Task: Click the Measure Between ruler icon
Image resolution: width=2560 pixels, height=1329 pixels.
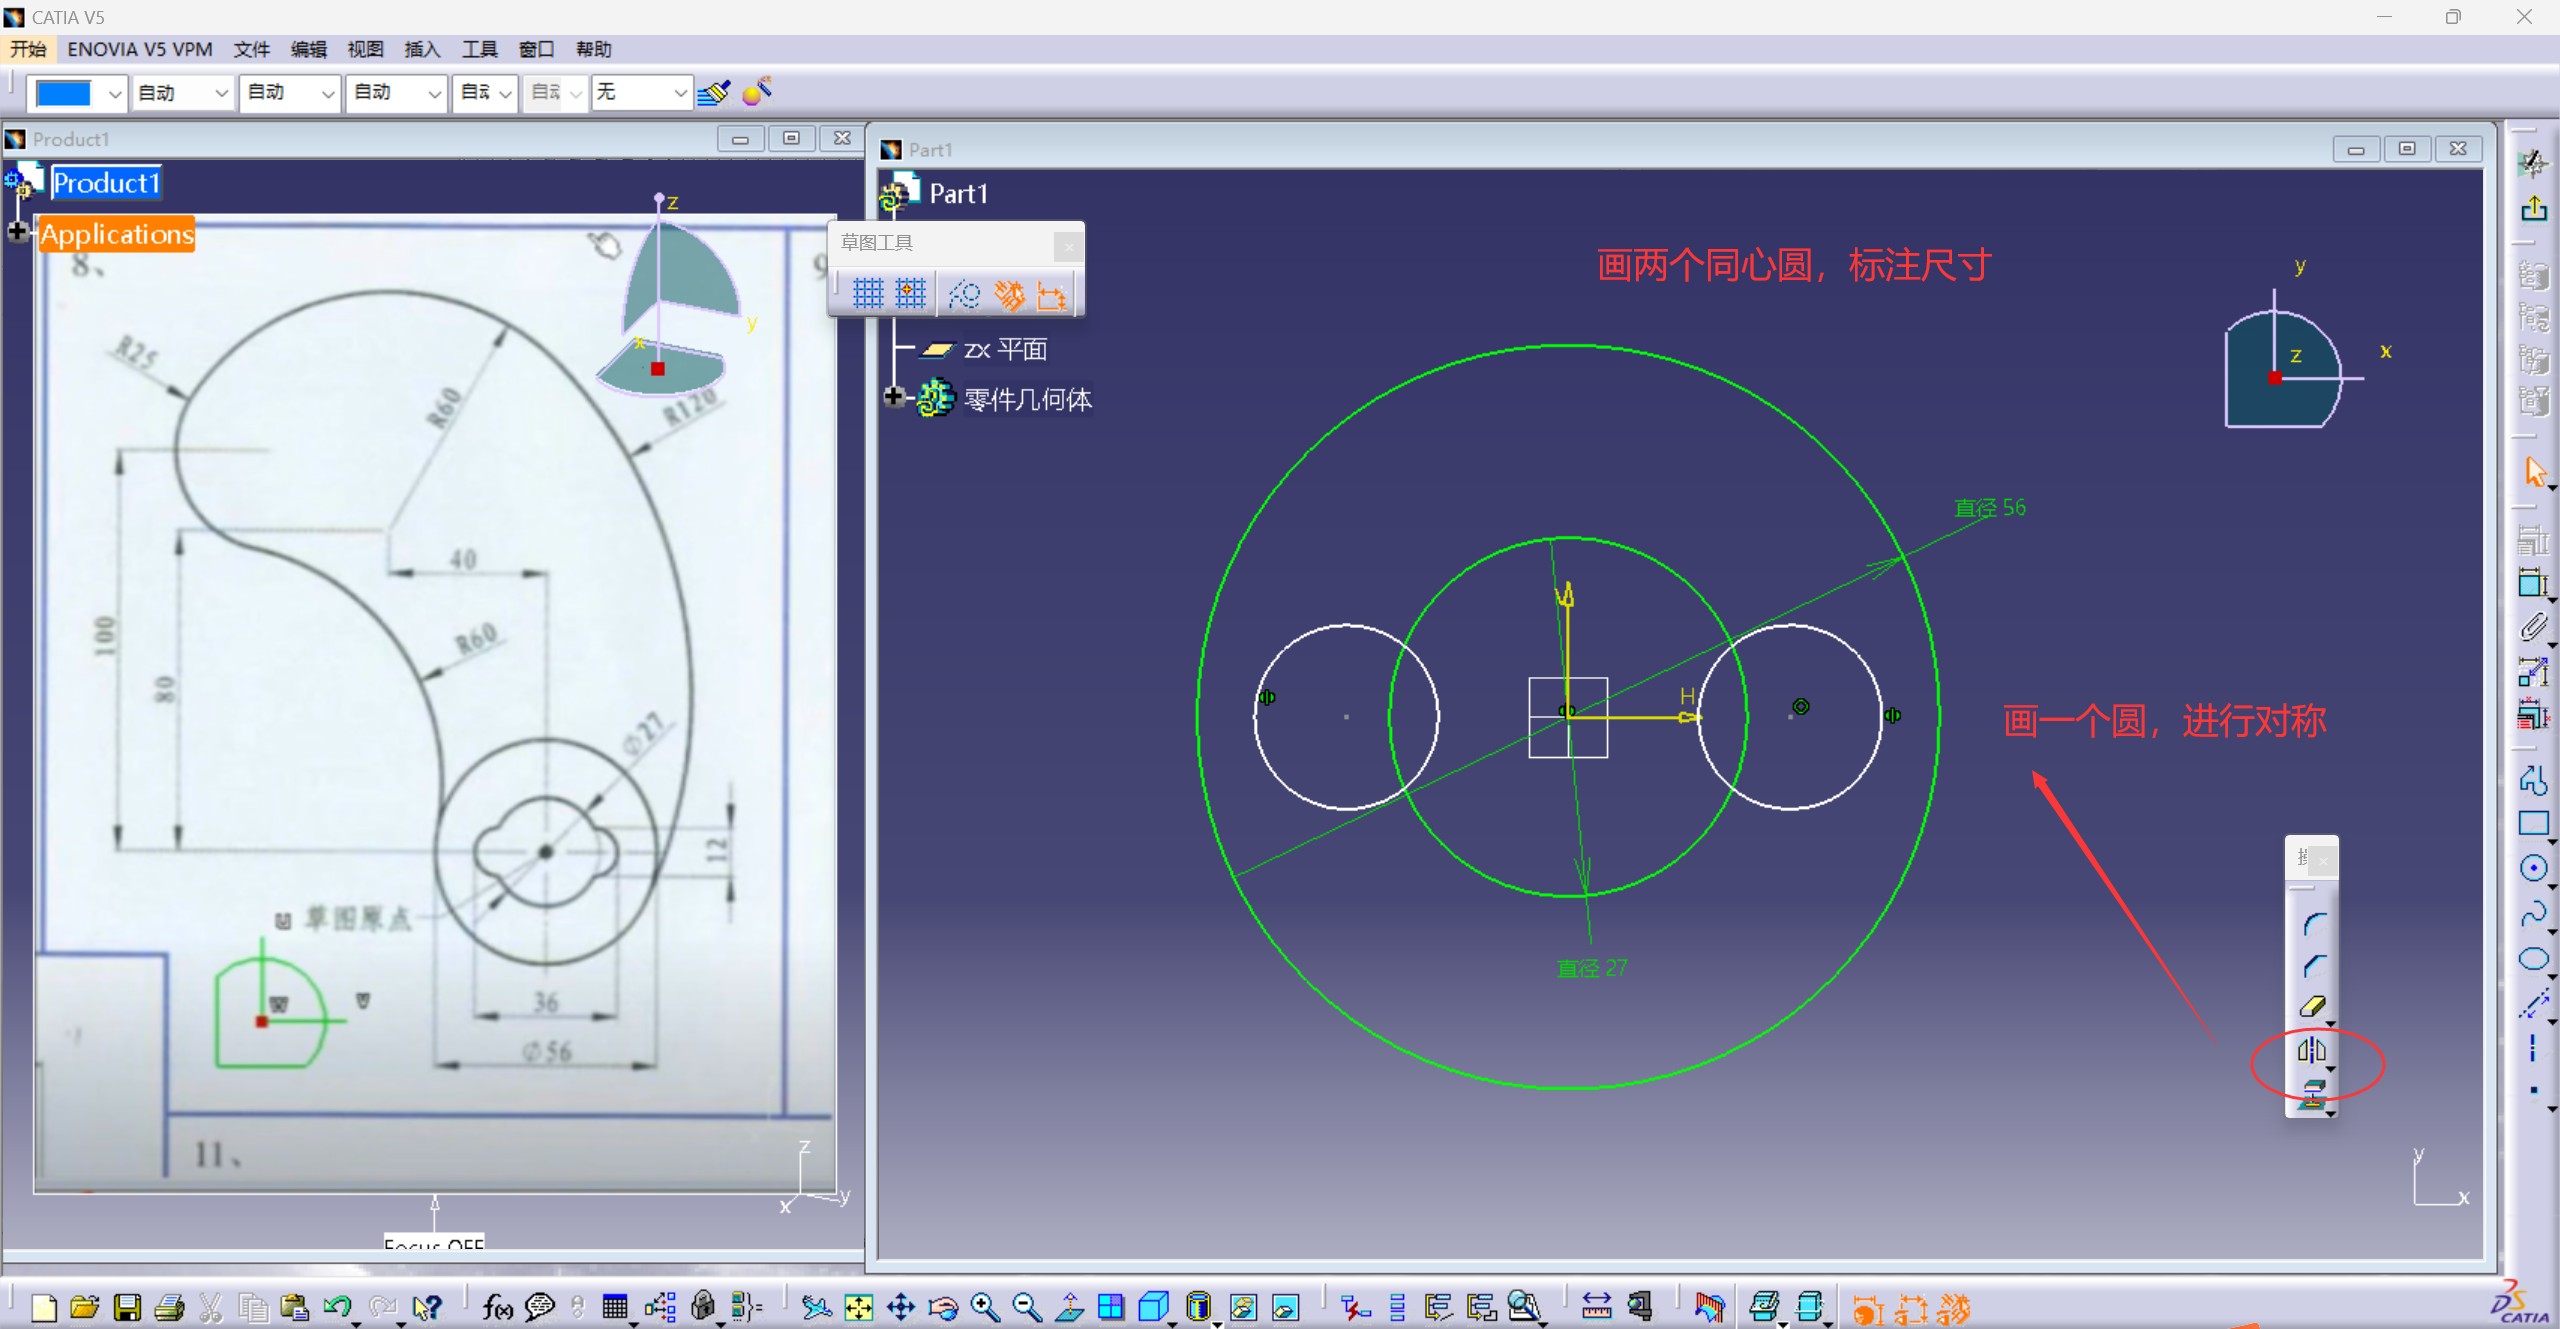Action: click(1596, 1307)
